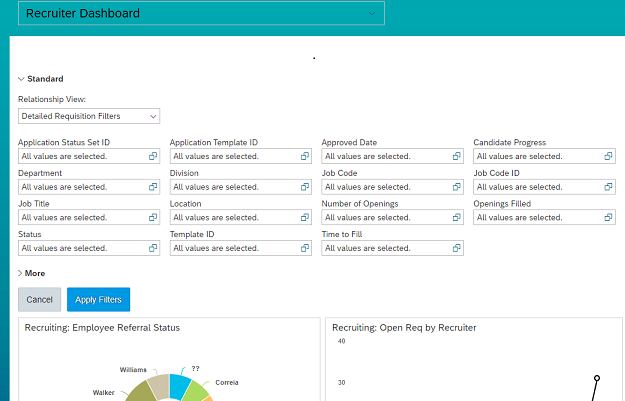Open value help icon for Status
This screenshot has width=625, height=401.
[153, 248]
